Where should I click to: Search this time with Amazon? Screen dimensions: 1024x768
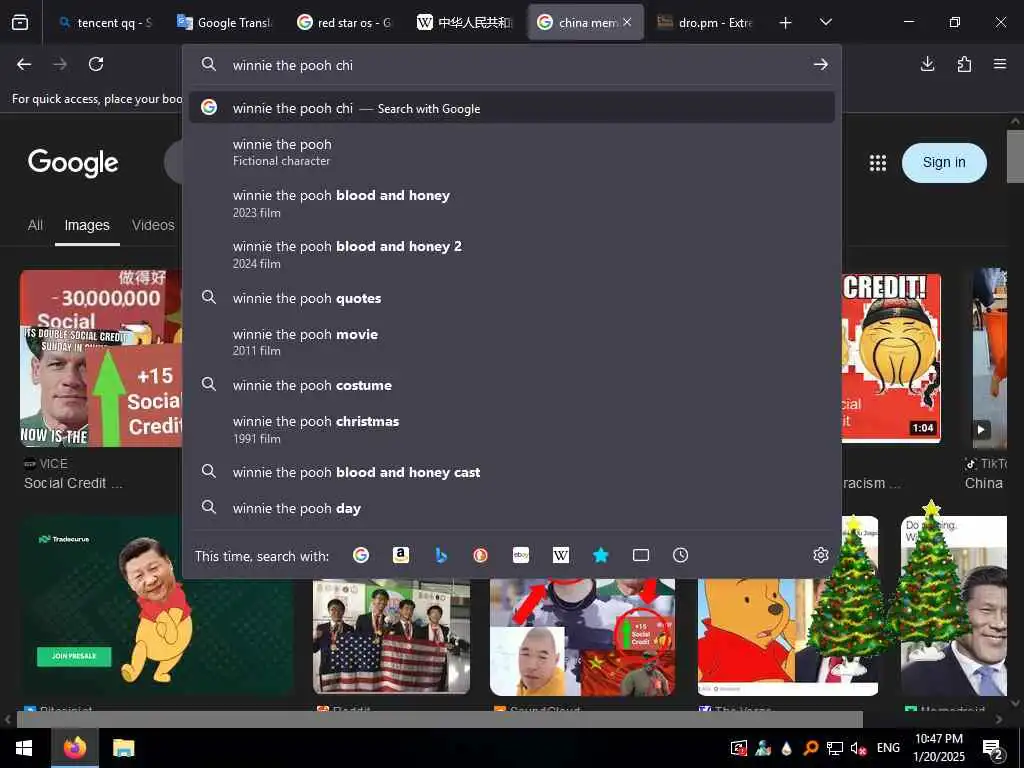point(401,555)
